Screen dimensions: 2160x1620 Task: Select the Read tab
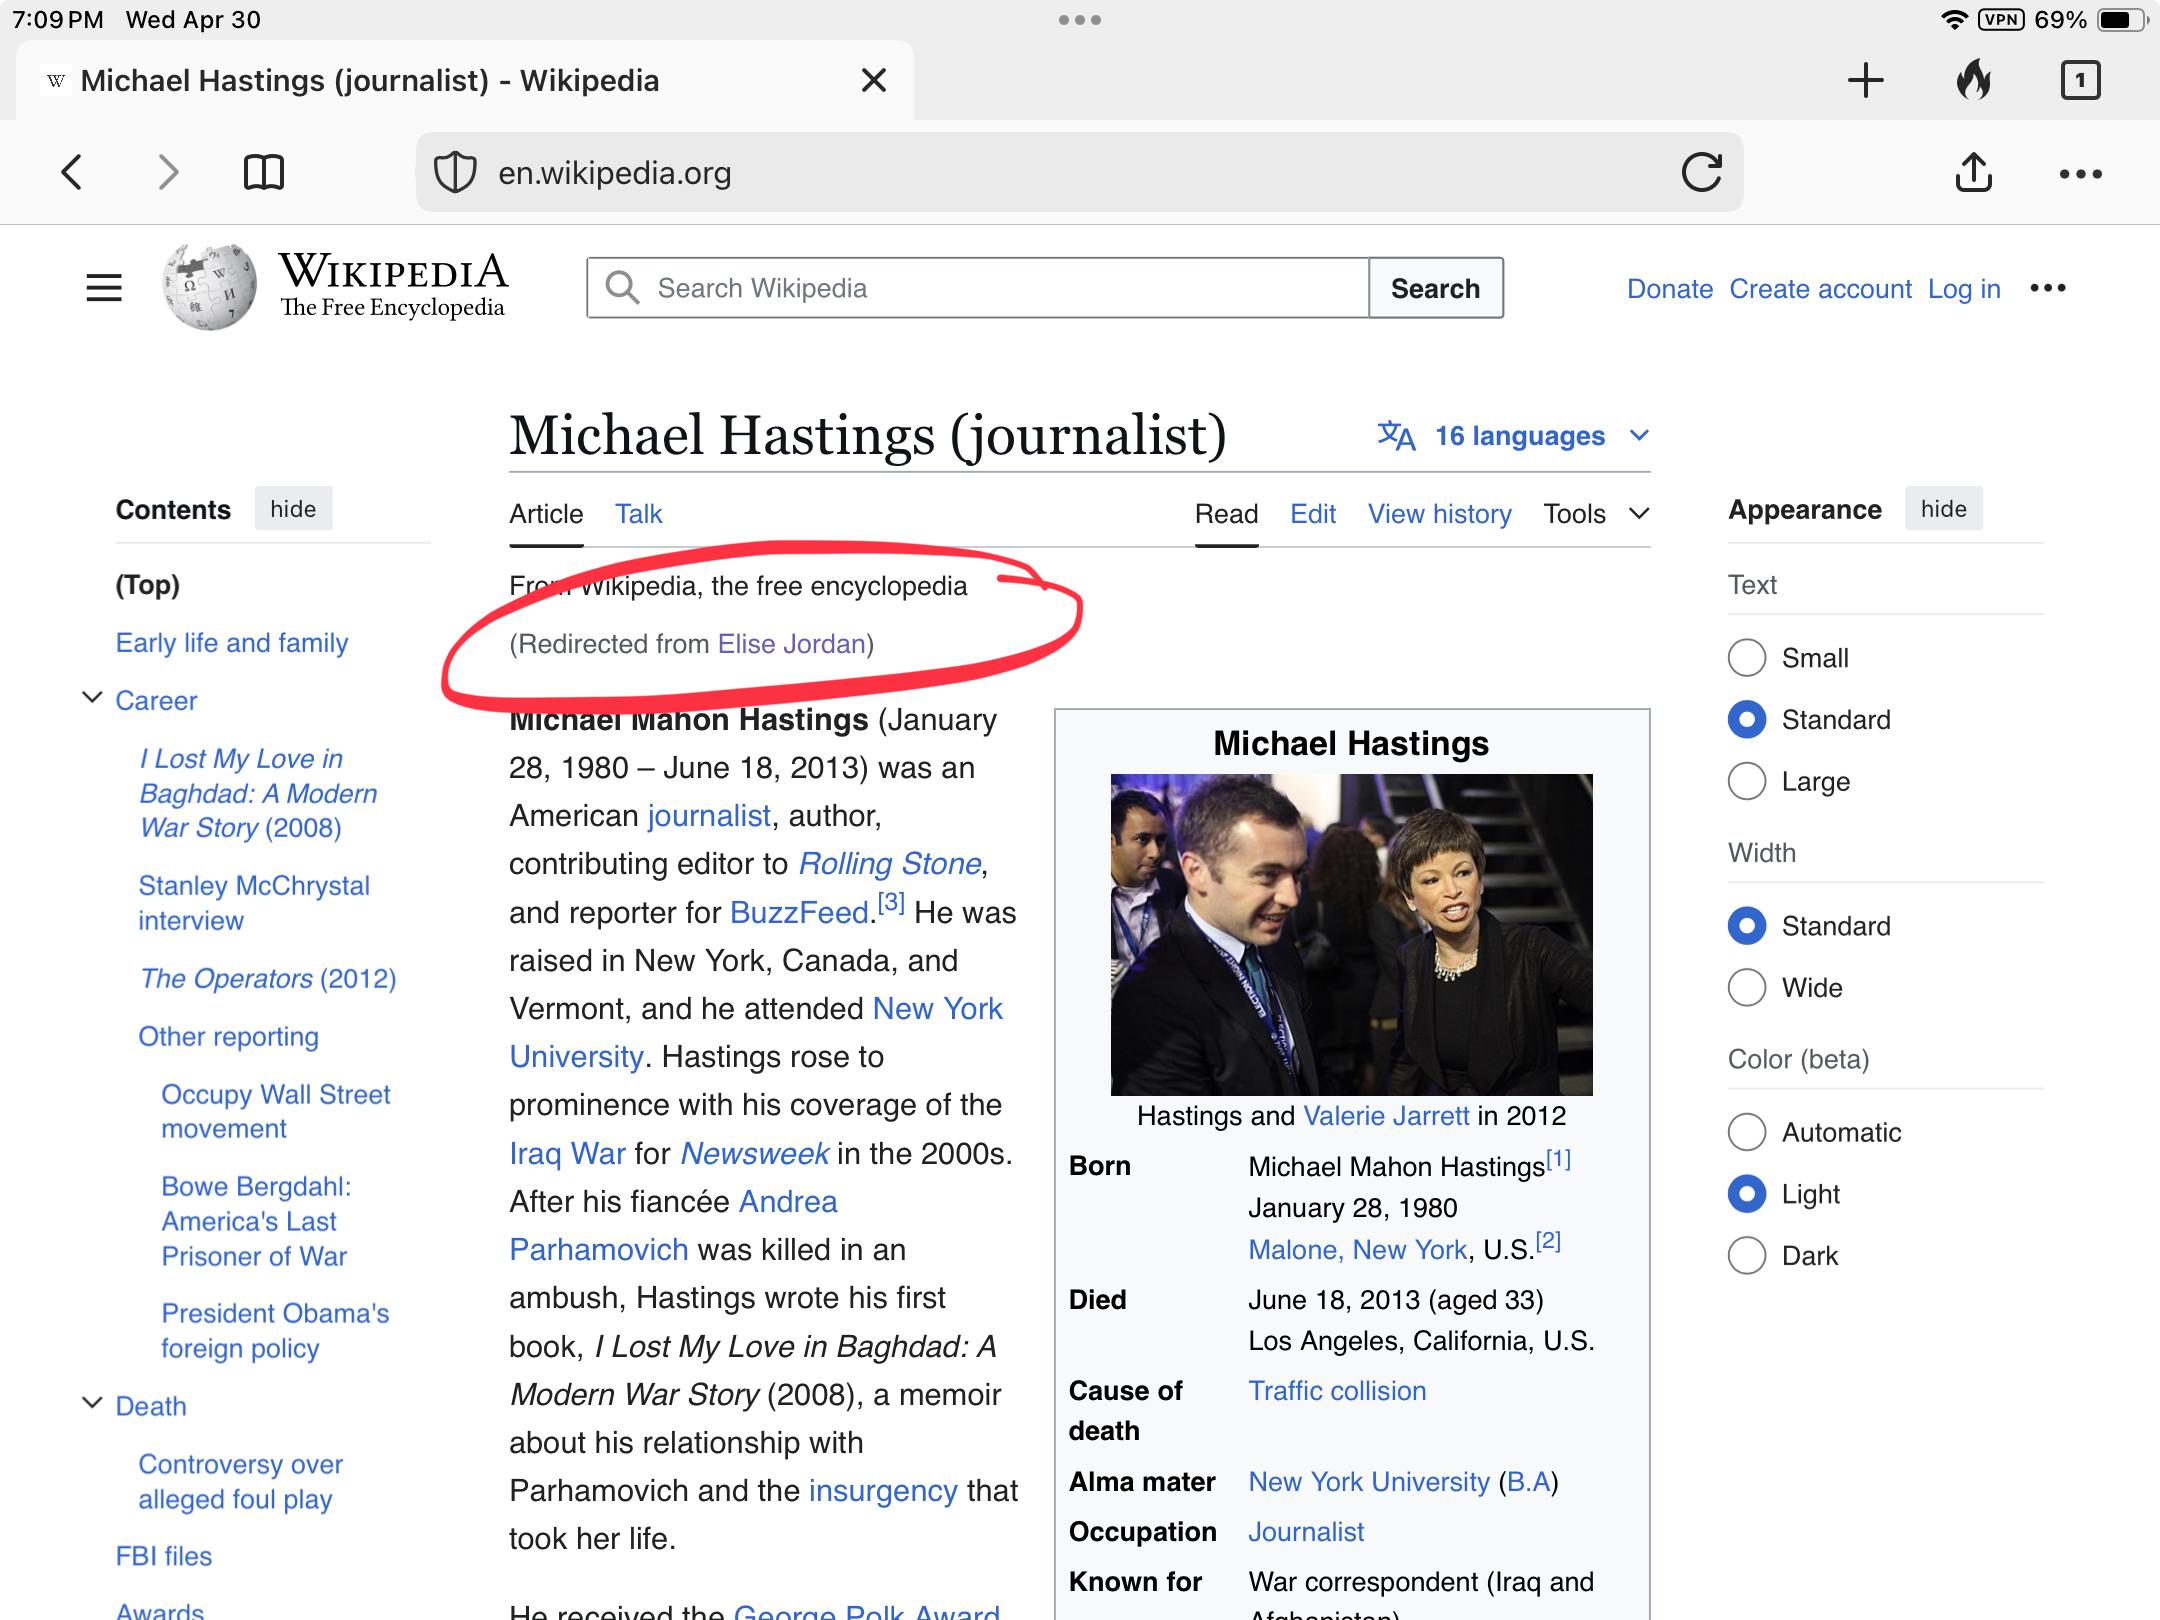(x=1226, y=514)
